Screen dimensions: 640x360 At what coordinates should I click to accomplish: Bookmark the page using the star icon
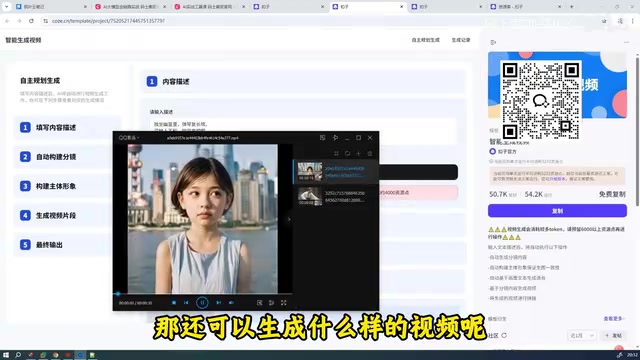click(604, 21)
